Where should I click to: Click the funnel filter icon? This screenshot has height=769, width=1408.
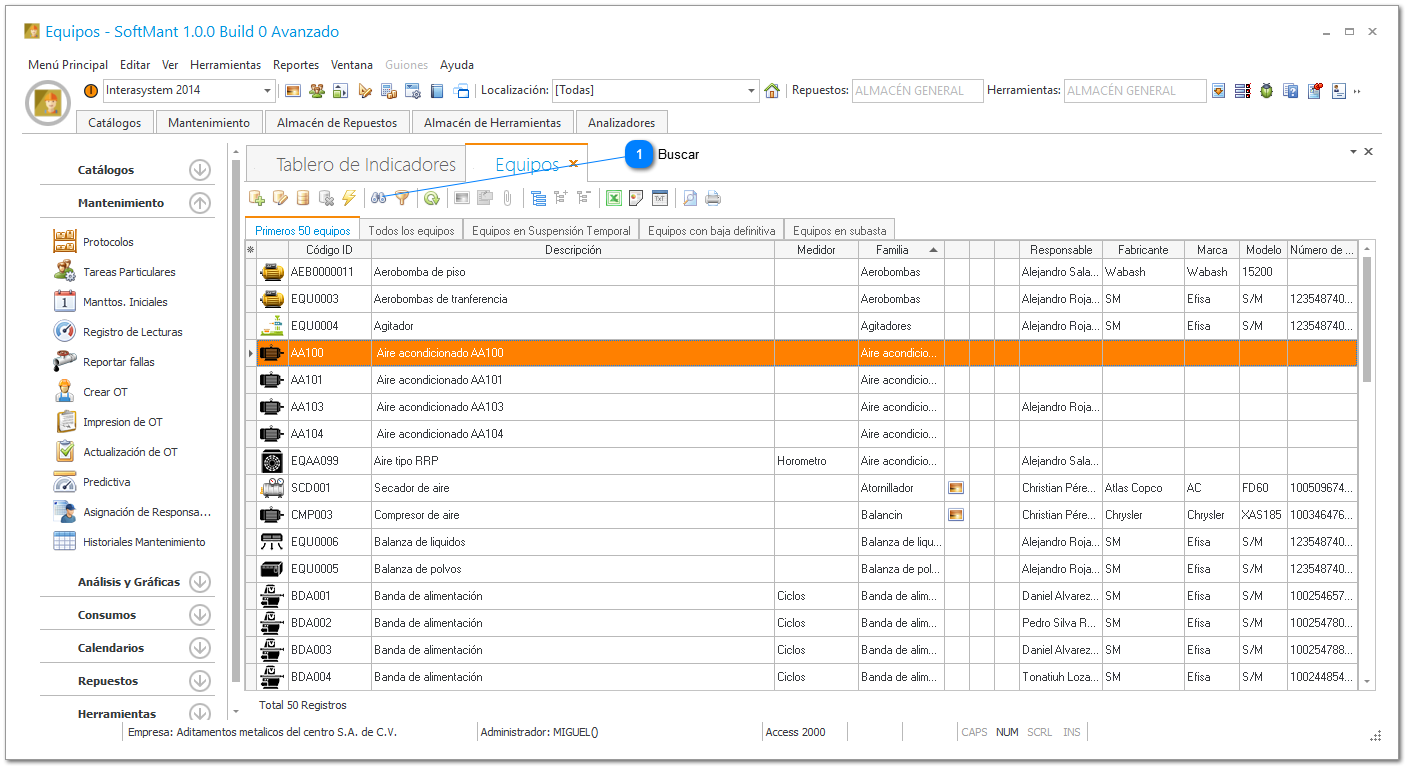pyautogui.click(x=402, y=198)
